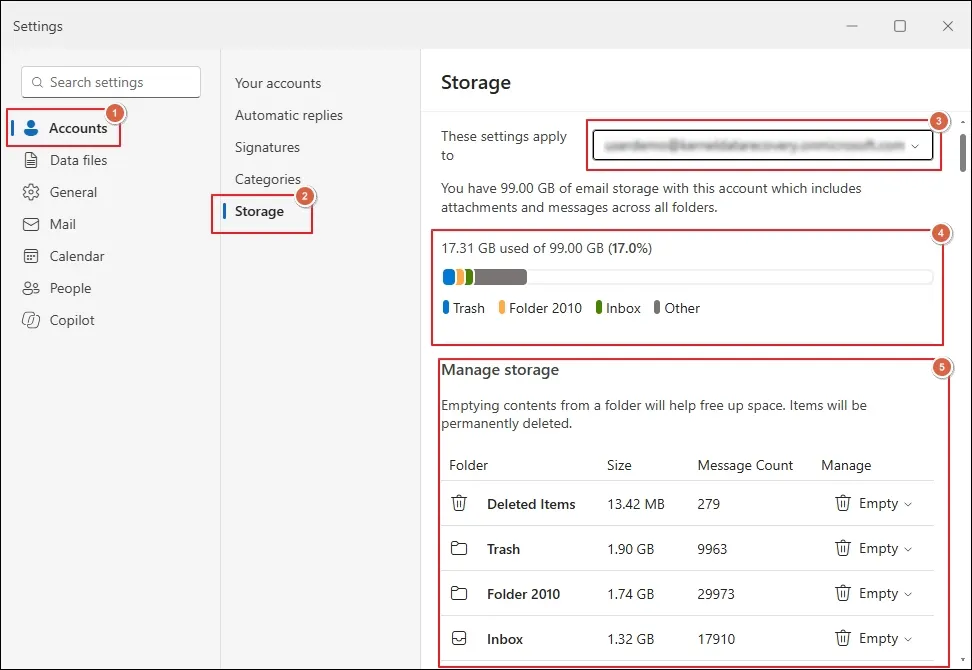Focus the Search settings field
This screenshot has width=972, height=670.
(111, 82)
